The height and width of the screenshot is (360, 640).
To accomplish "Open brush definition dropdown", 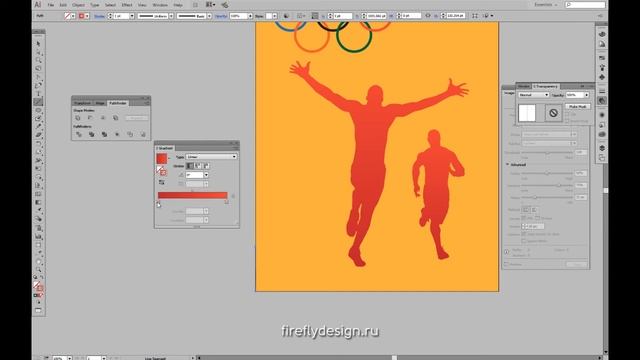I will pos(209,16).
